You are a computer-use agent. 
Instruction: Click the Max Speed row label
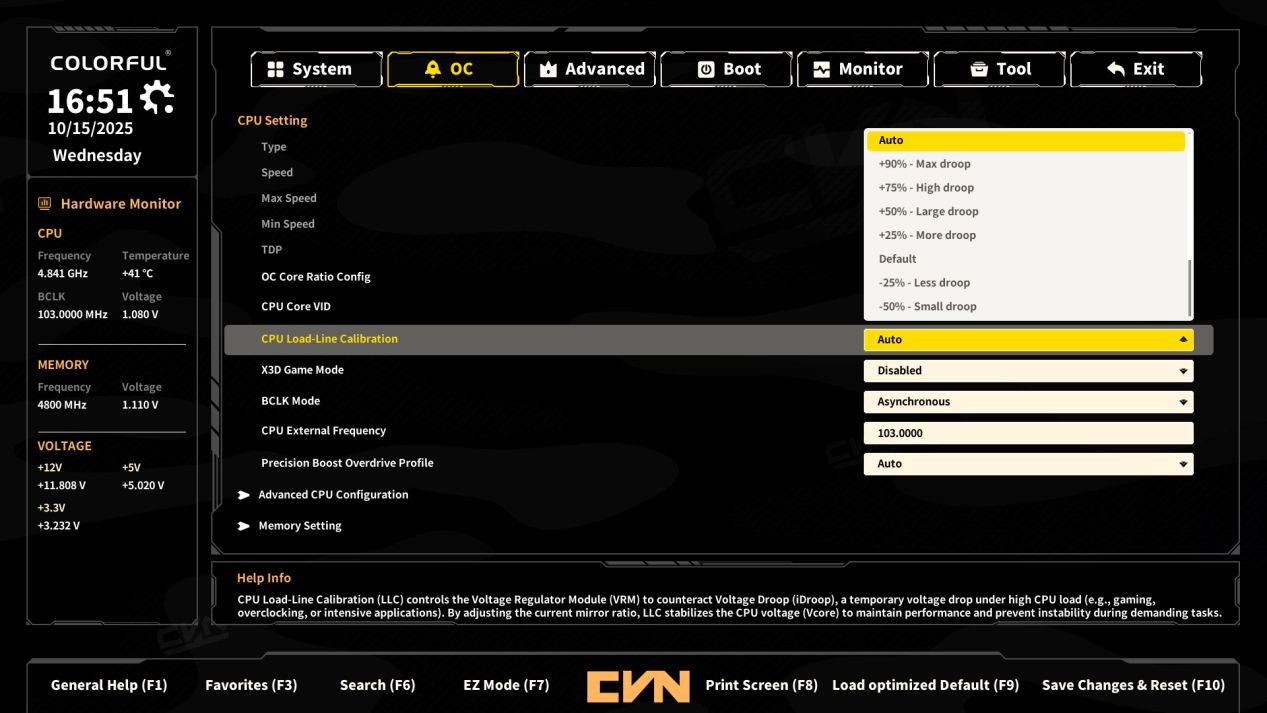(x=289, y=198)
